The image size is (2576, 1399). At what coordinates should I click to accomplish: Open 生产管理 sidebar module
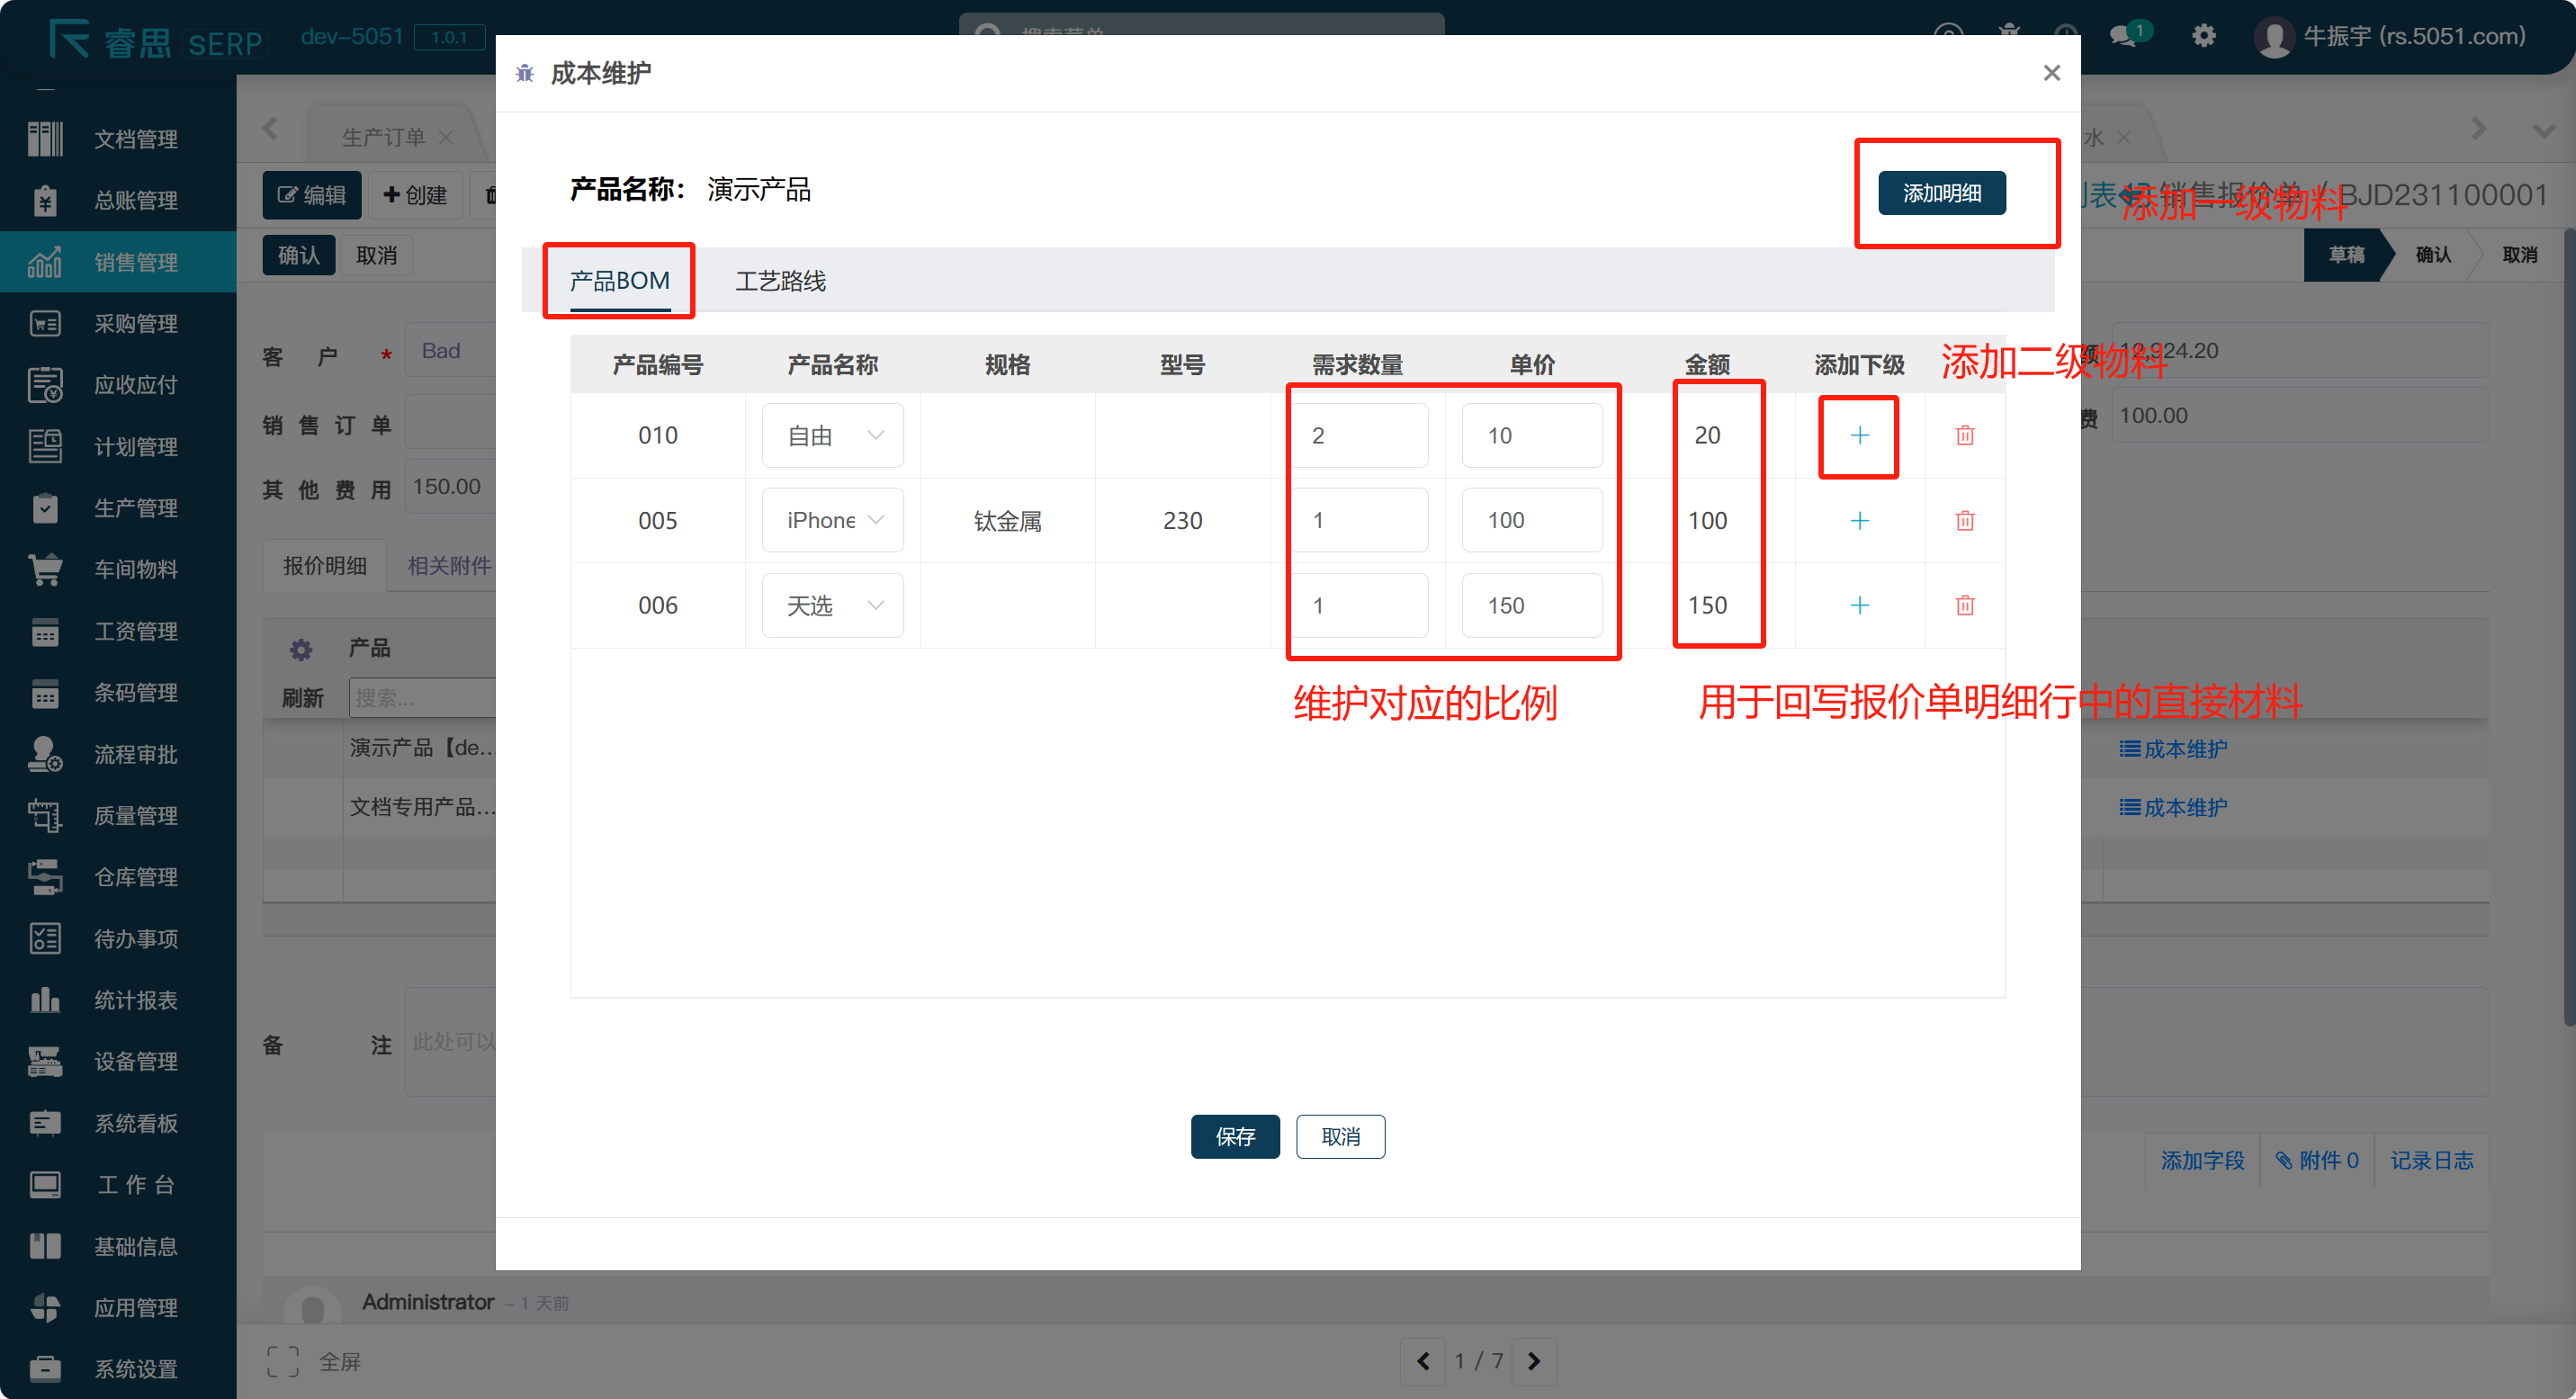(135, 508)
